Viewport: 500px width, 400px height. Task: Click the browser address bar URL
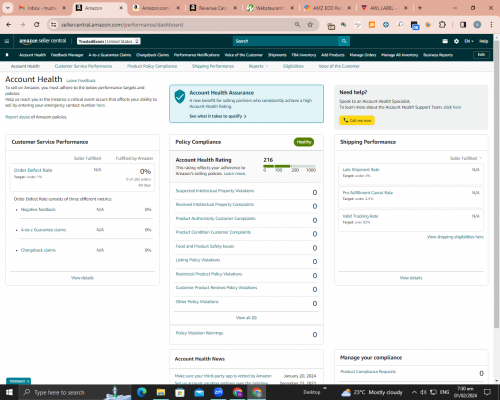pyautogui.click(x=122, y=25)
